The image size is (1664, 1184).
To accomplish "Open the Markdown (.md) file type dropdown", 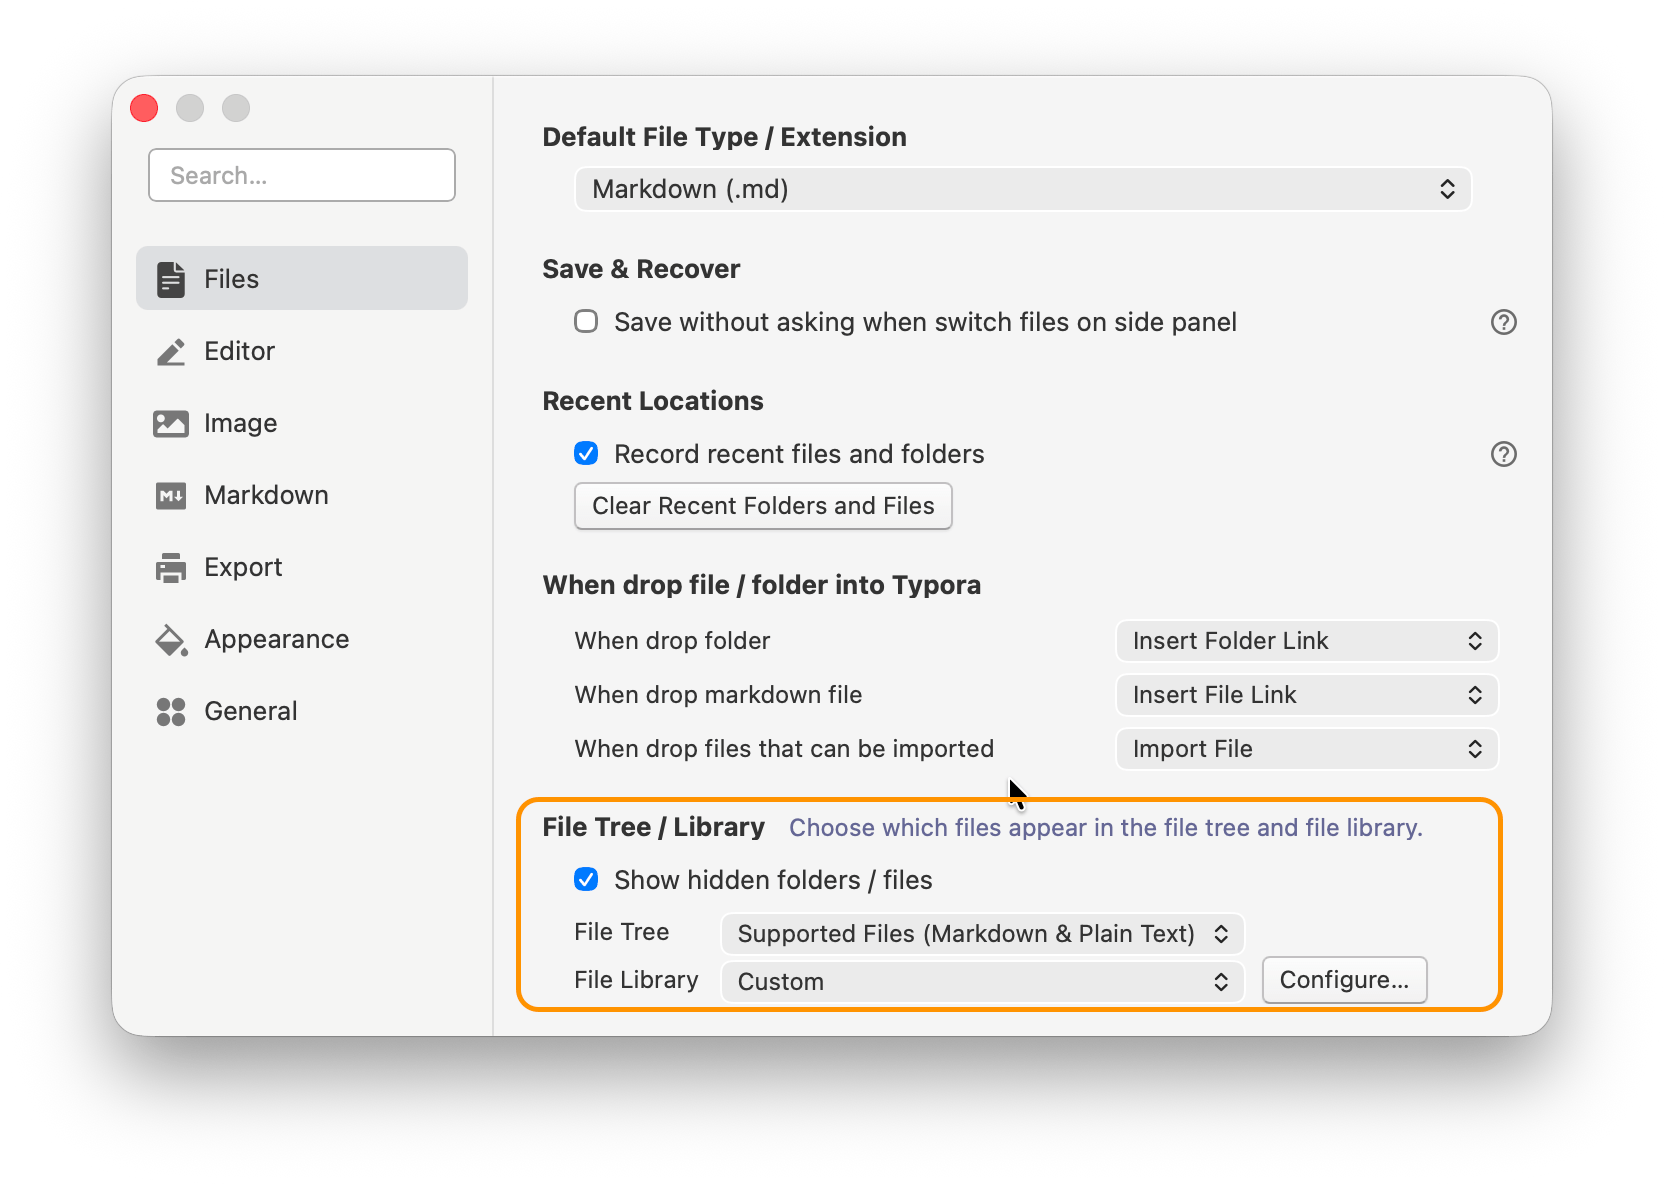I will pos(1023,189).
